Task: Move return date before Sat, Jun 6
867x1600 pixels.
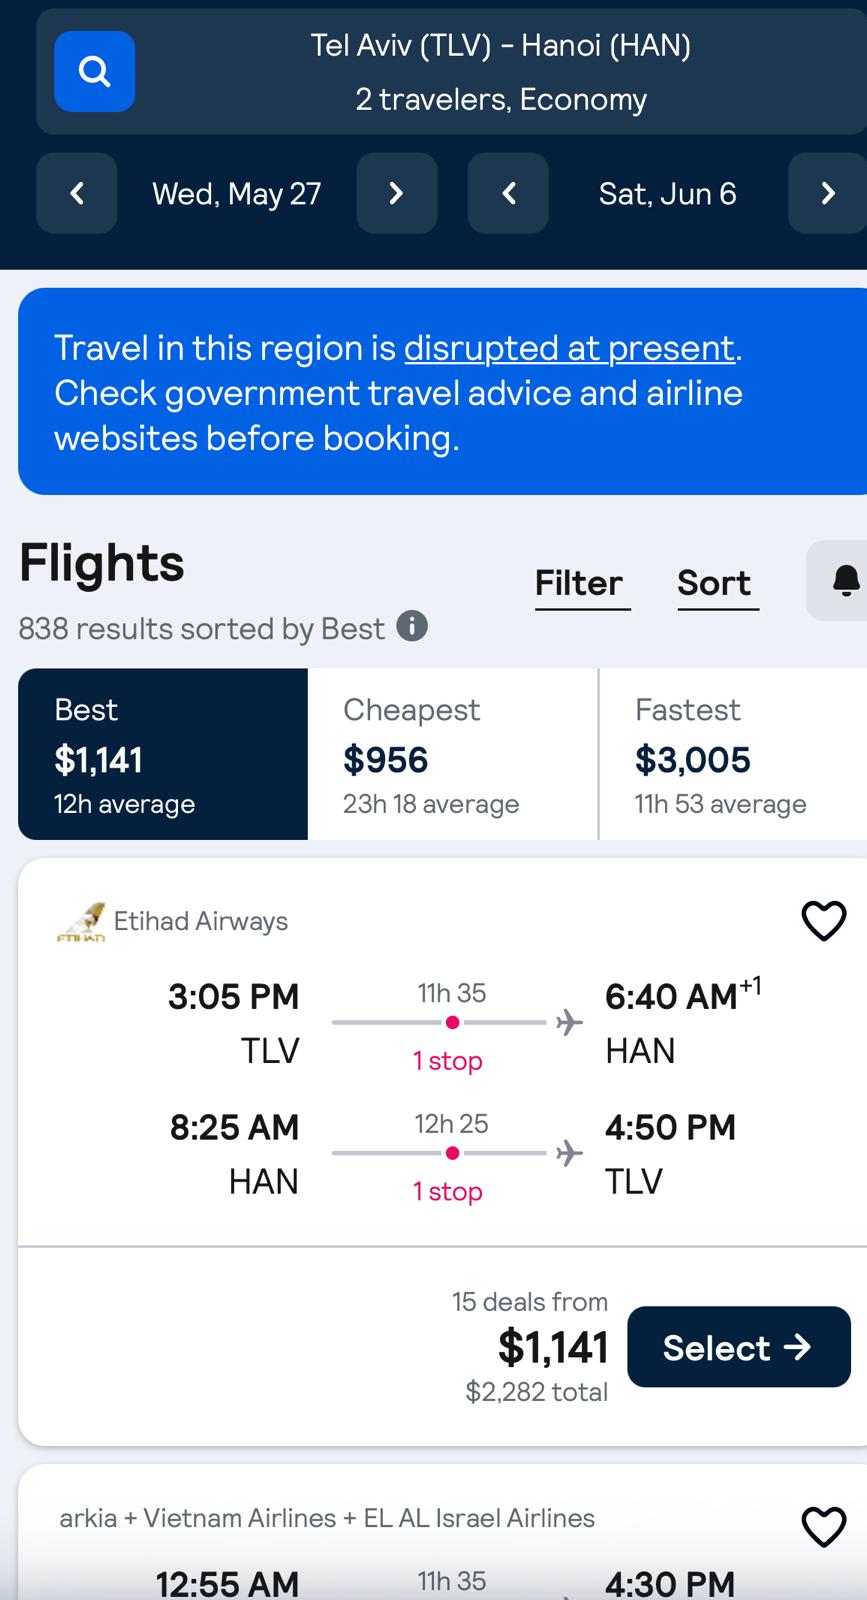Action: 508,193
